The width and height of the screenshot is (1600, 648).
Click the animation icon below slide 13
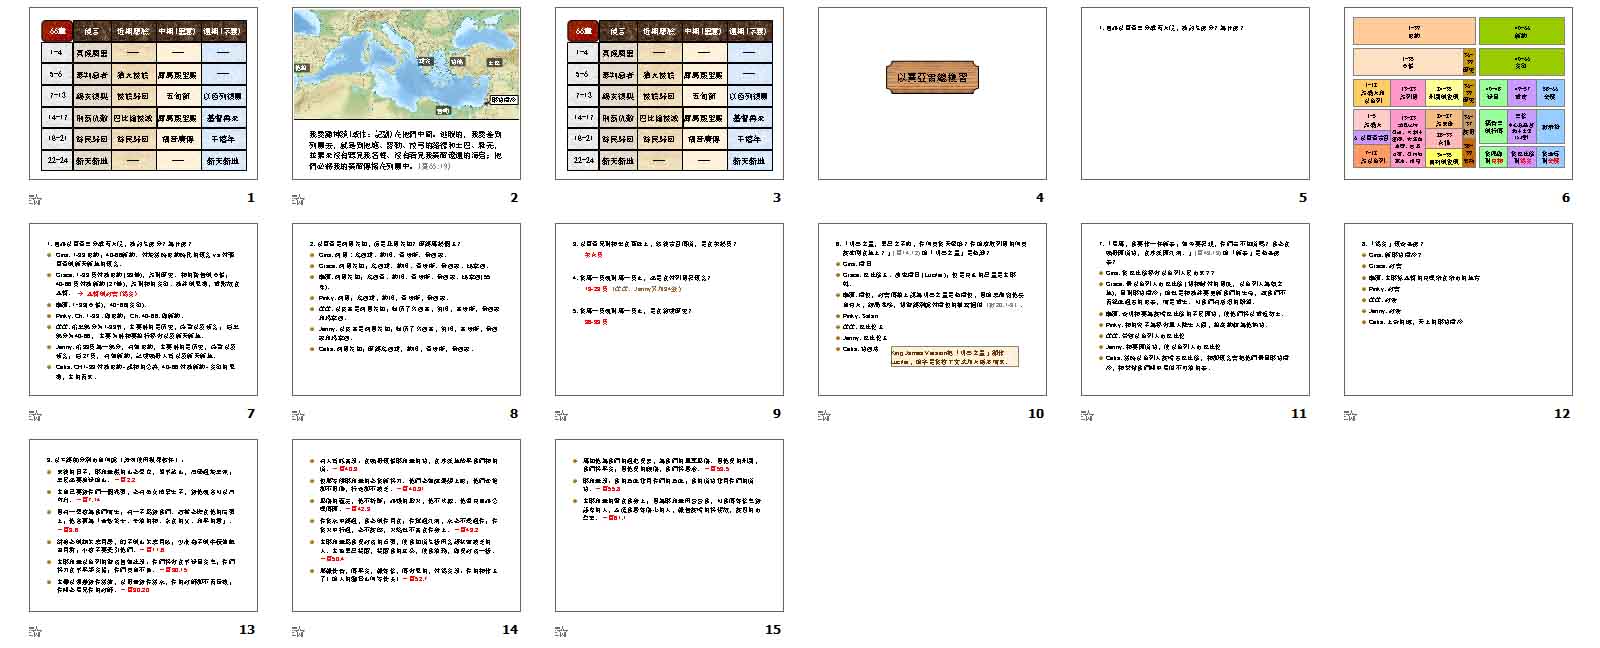coord(35,631)
